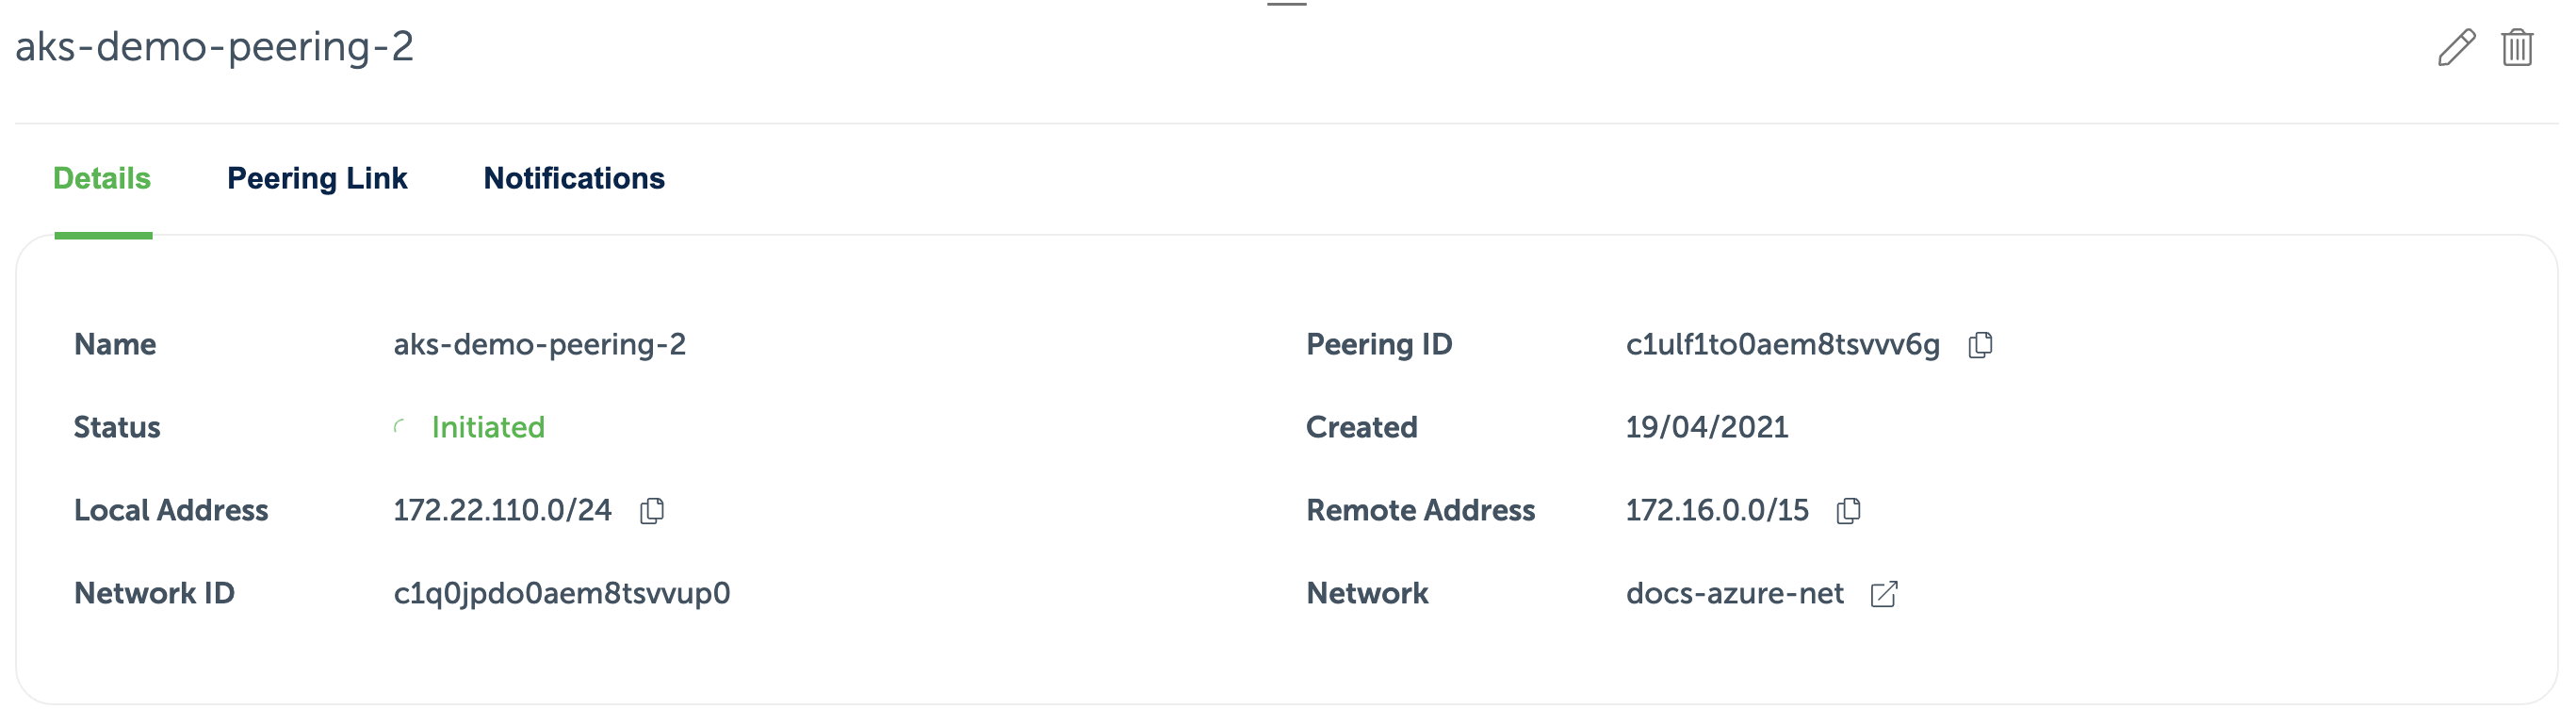
Task: Open the Peering Link tab
Action: [317, 178]
